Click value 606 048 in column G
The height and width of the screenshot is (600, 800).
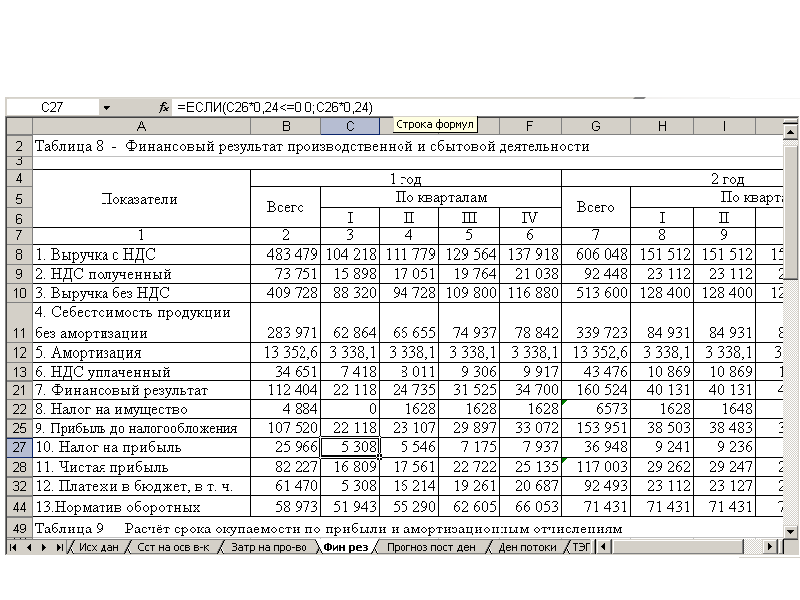point(596,255)
